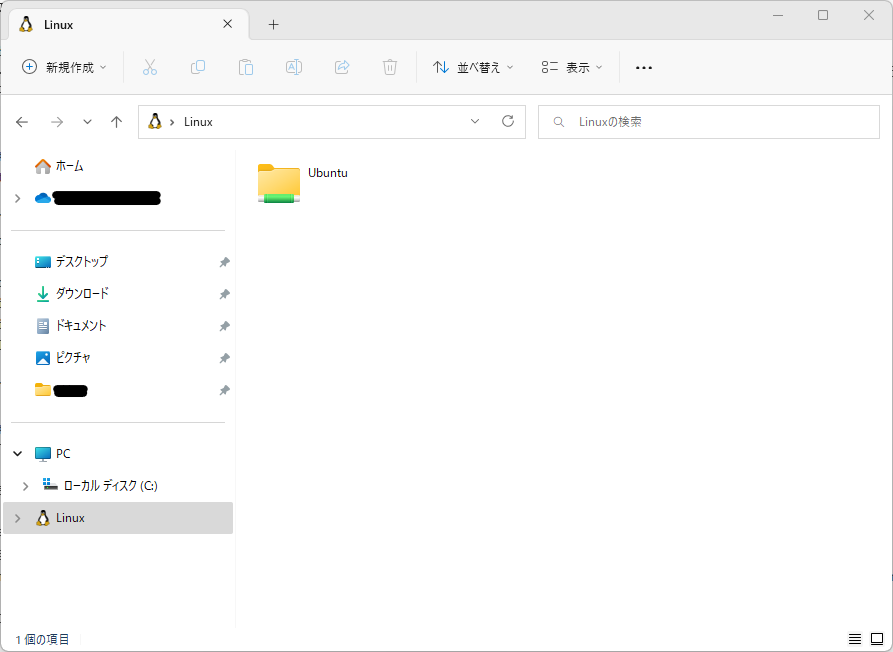Click the Share icon in the toolbar
Screen dimensions: 893x652
pos(341,67)
